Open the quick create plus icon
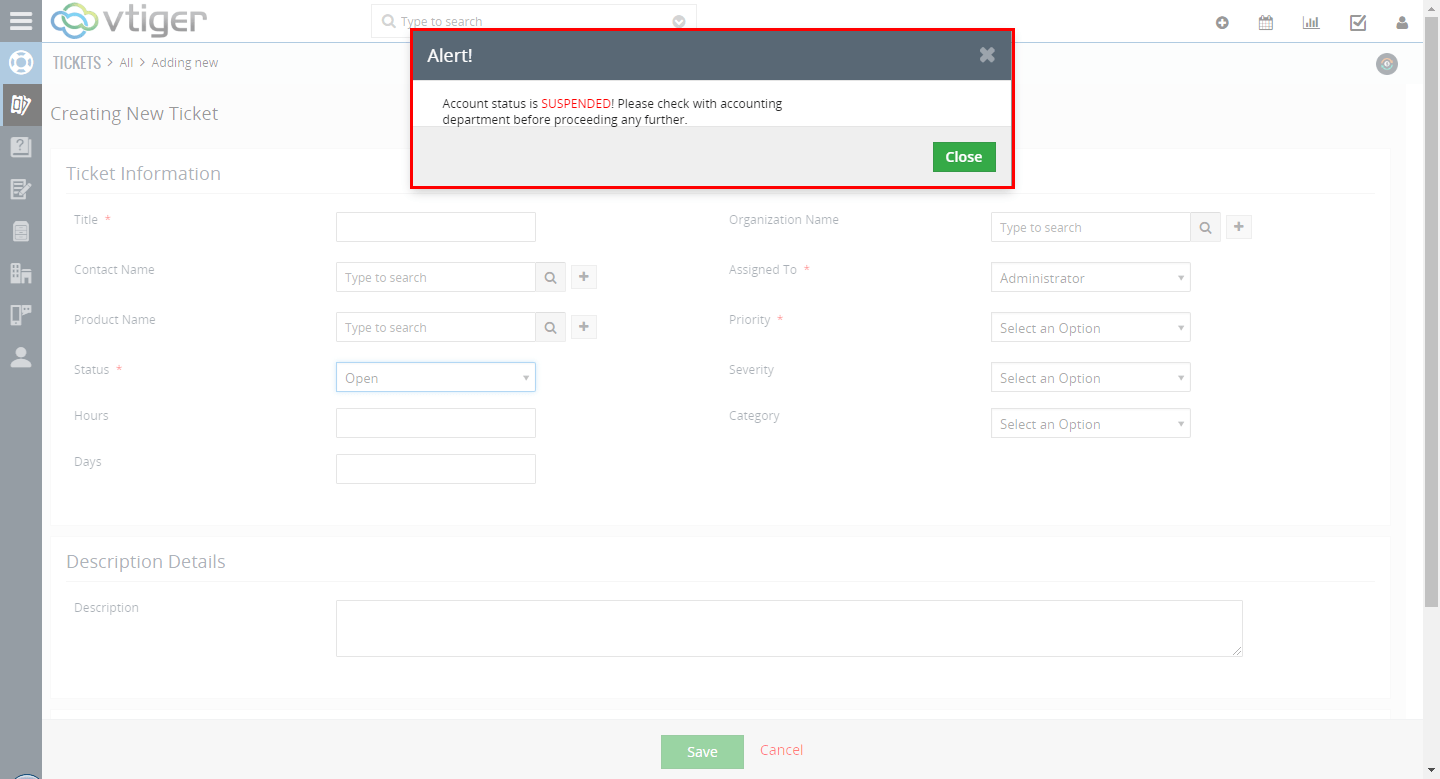Image resolution: width=1440 pixels, height=779 pixels. 1221,21
